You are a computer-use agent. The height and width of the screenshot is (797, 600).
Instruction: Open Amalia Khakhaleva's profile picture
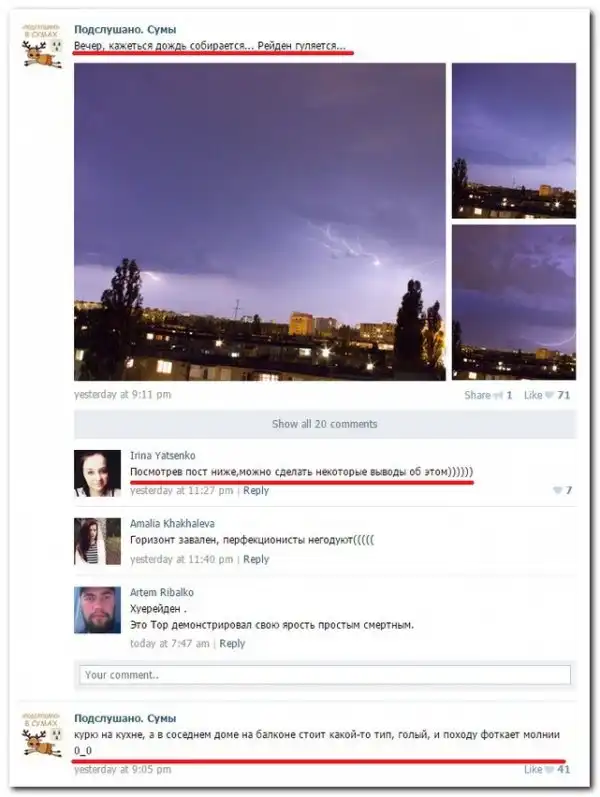(98, 541)
